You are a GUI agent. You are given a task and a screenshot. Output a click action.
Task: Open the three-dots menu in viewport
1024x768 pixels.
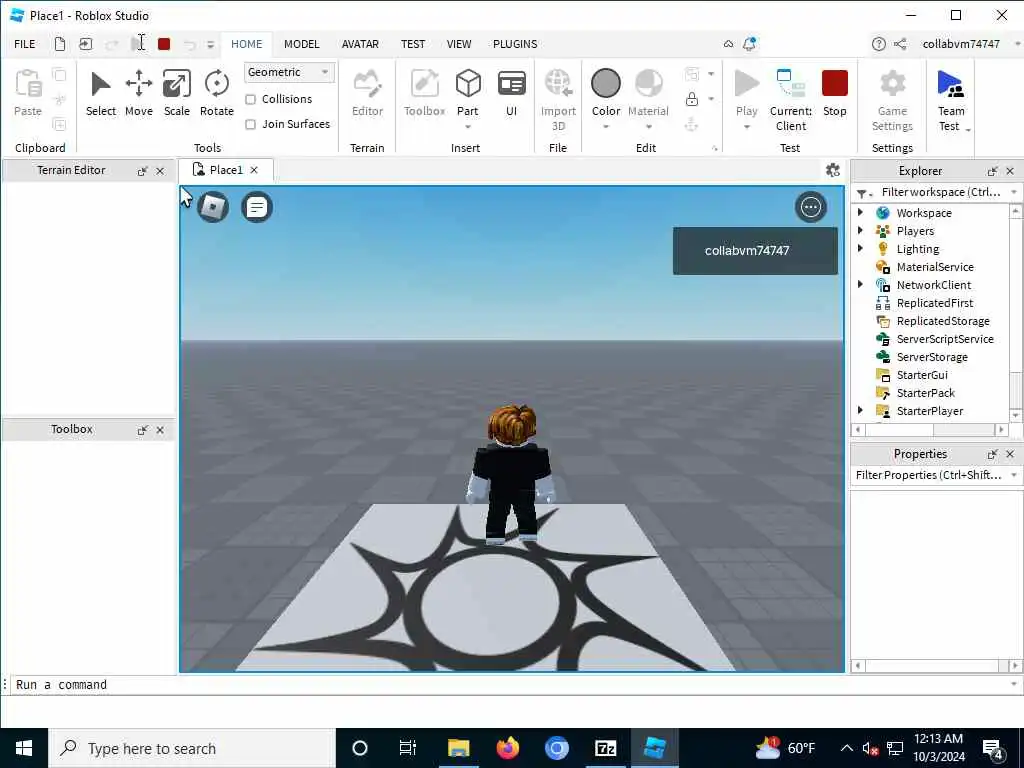pos(810,207)
